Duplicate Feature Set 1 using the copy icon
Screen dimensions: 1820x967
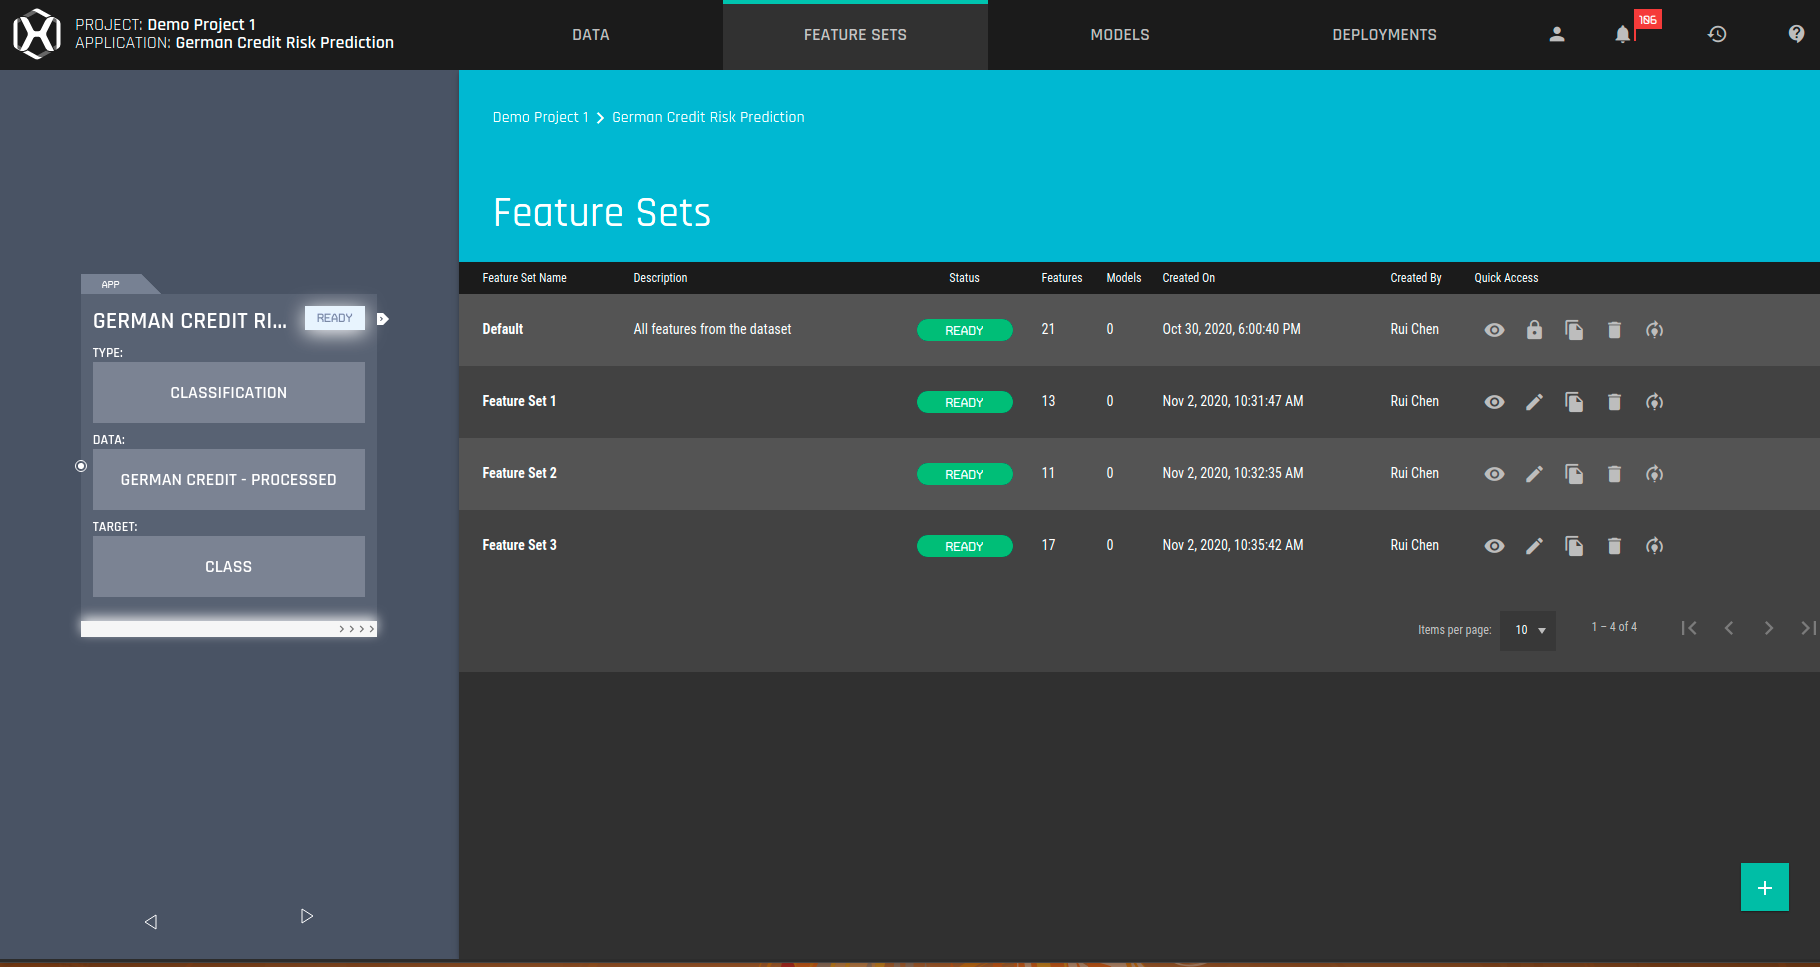1574,401
